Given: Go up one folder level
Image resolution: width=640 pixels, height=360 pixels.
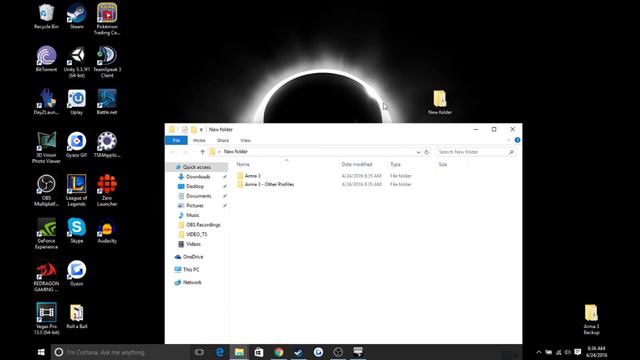Looking at the screenshot, I should [x=202, y=152].
